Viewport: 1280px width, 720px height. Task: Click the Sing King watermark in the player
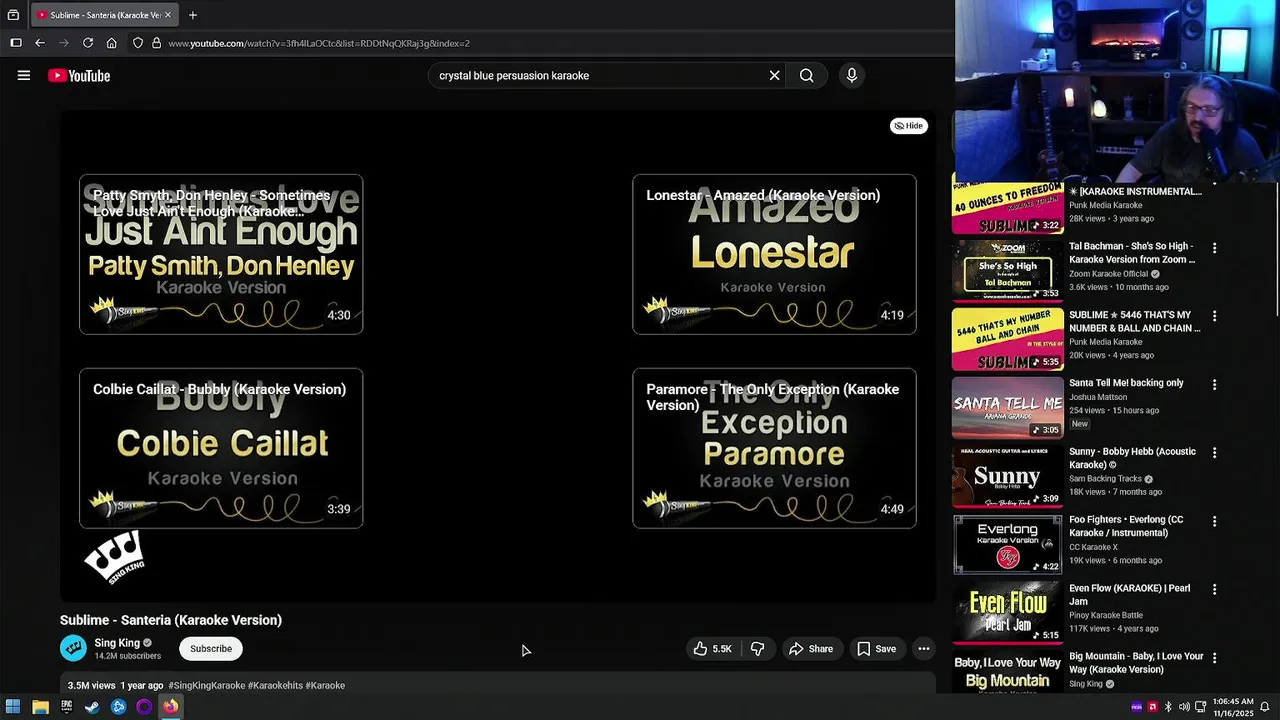[114, 557]
